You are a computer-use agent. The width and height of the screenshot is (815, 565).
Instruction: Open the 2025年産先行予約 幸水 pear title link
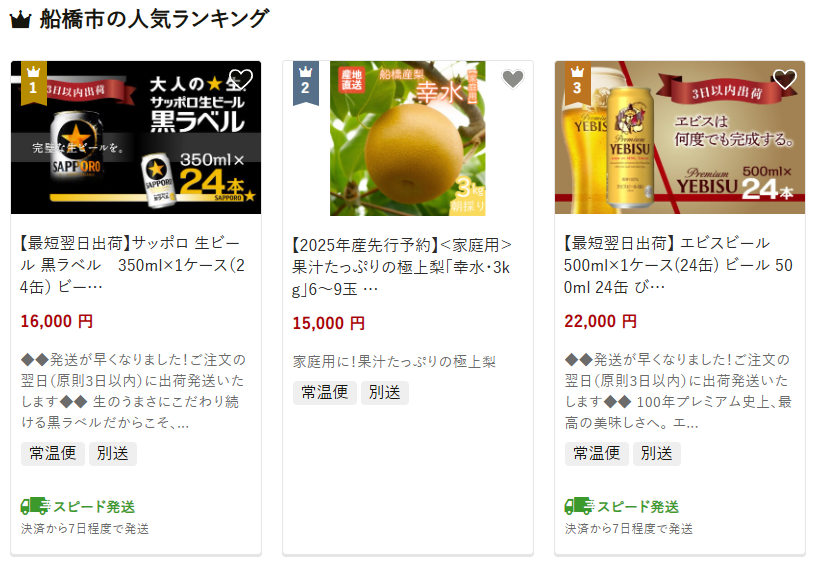pos(402,267)
